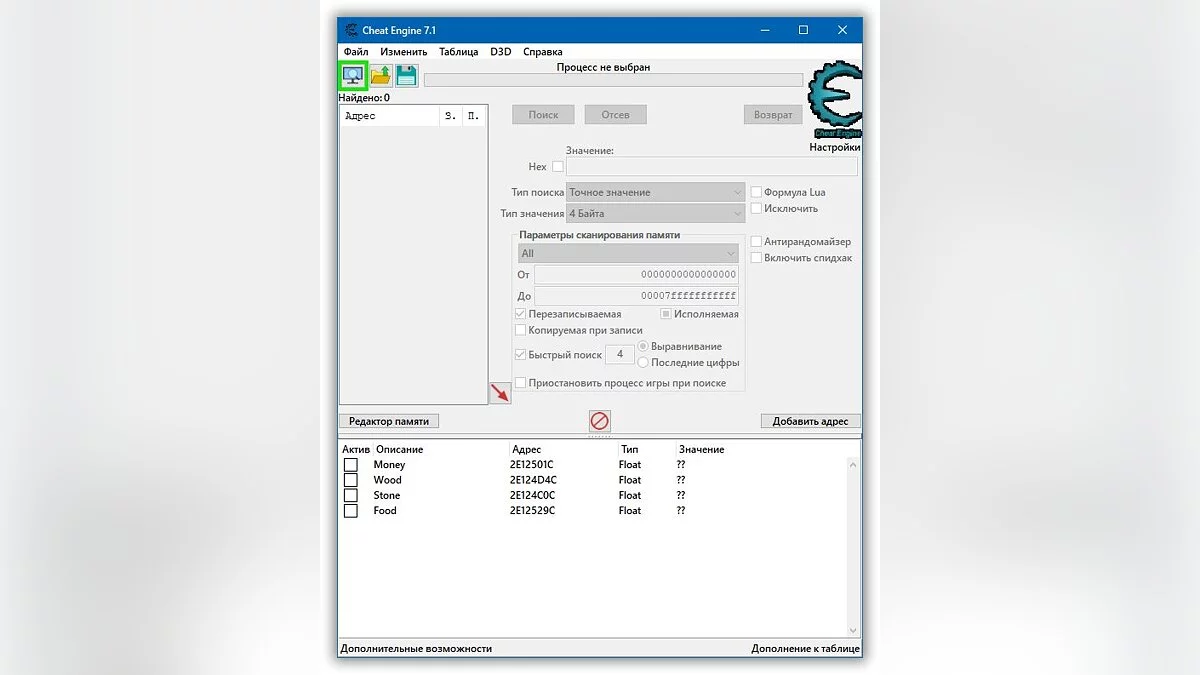Select address 2E12501C of Money

pos(531,465)
